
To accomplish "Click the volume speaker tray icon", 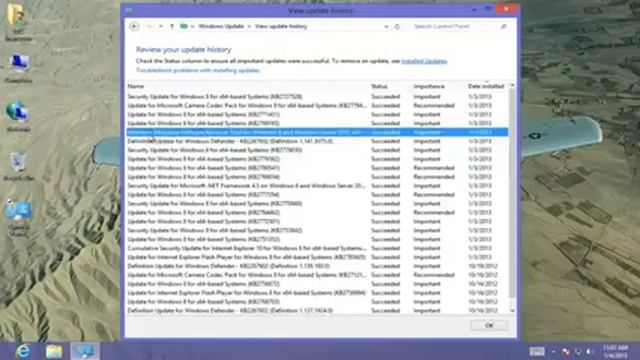I will 589,351.
